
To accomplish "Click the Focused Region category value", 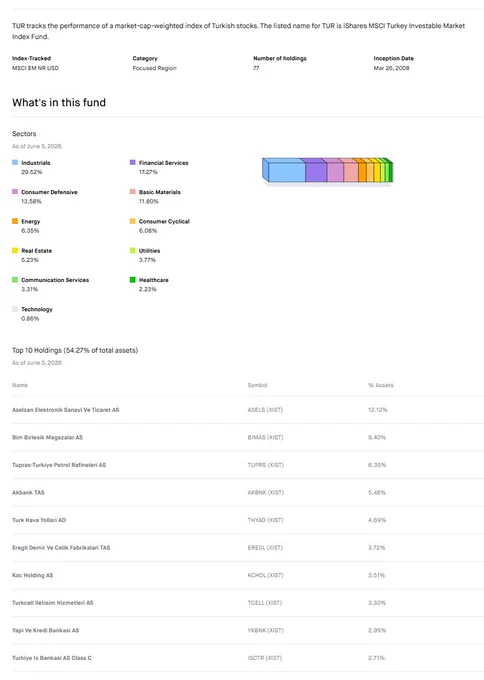I will click(x=154, y=68).
